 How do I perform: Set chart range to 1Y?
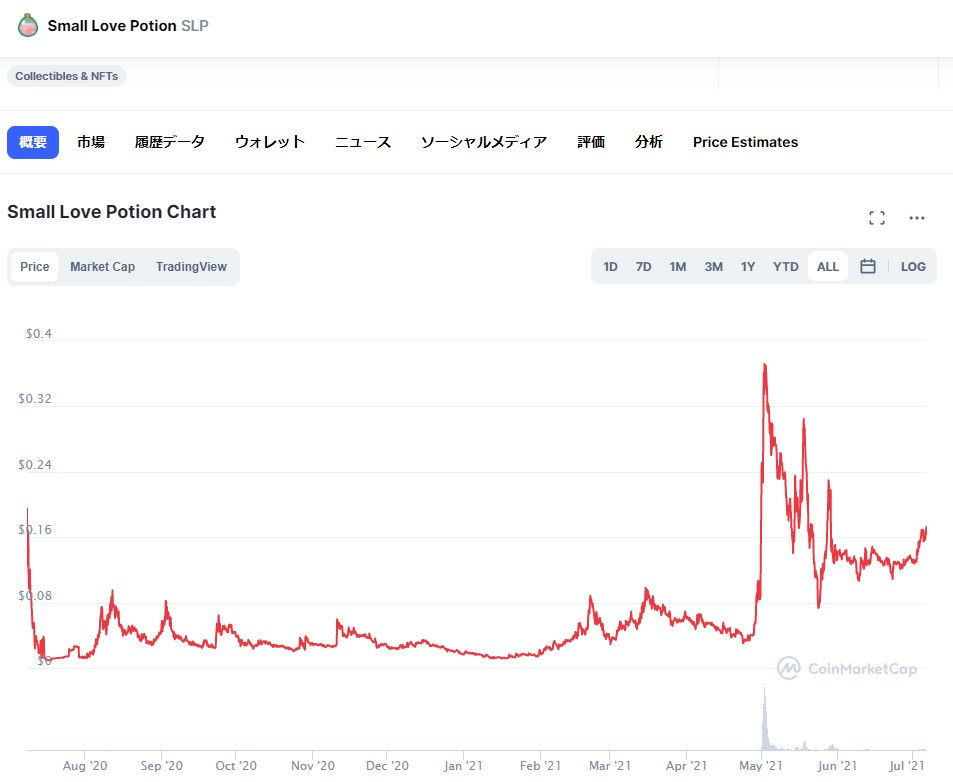point(748,267)
